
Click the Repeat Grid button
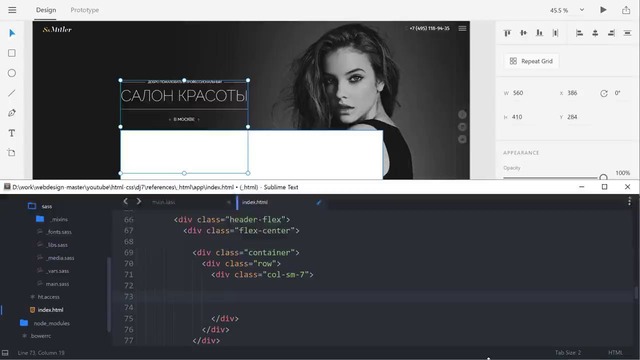(531, 61)
